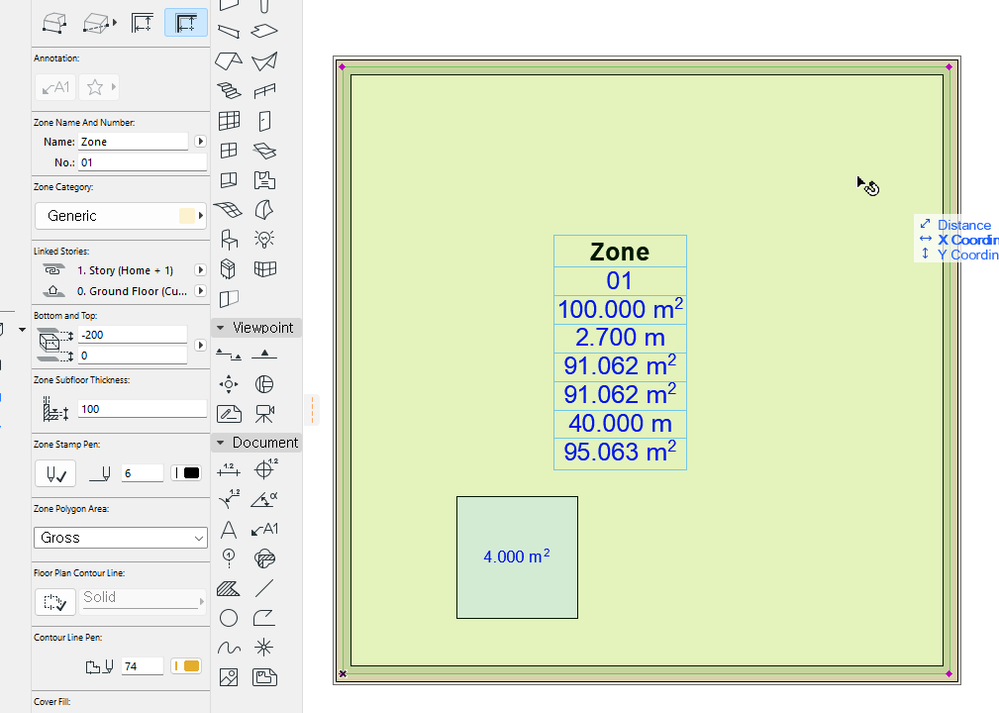Open the Camera tool under Viewpoint
The image size is (999, 713).
264,413
